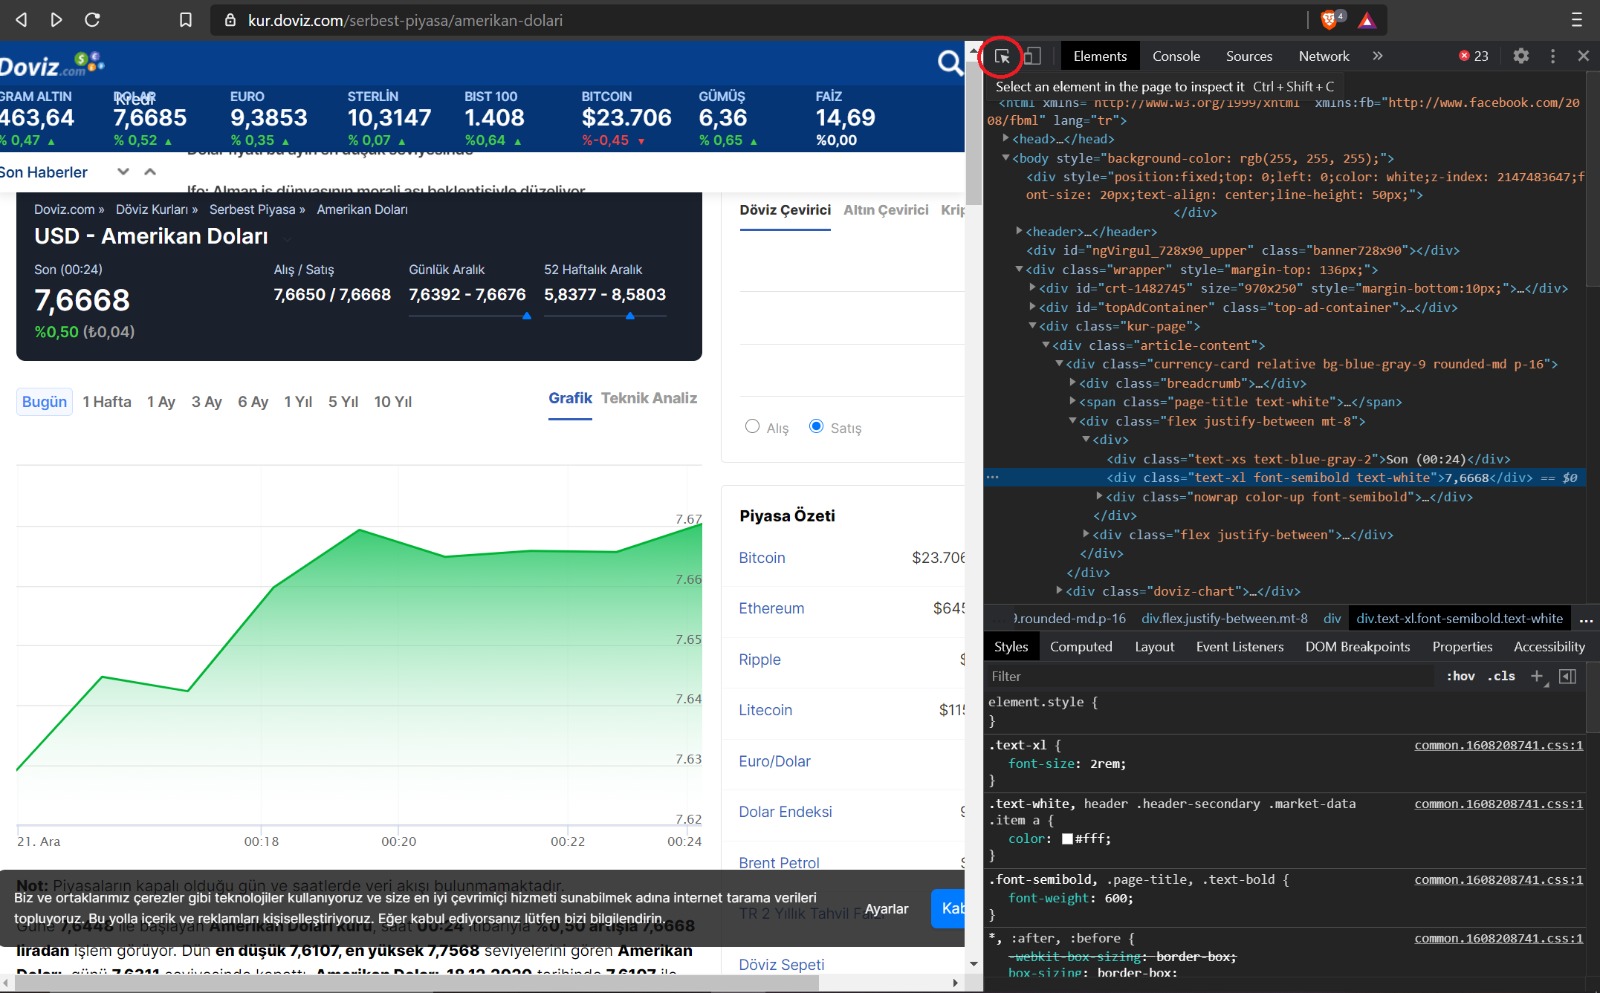The width and height of the screenshot is (1600, 993).
Task: Set chart range to 10 Yıl
Action: tap(393, 402)
